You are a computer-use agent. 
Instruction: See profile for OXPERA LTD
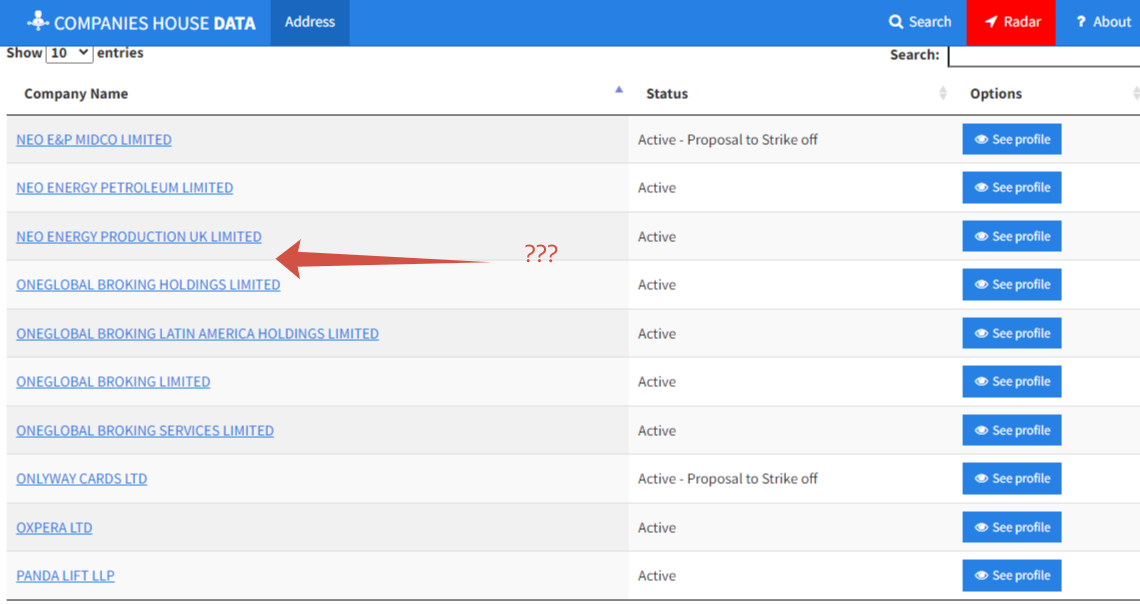[1011, 527]
